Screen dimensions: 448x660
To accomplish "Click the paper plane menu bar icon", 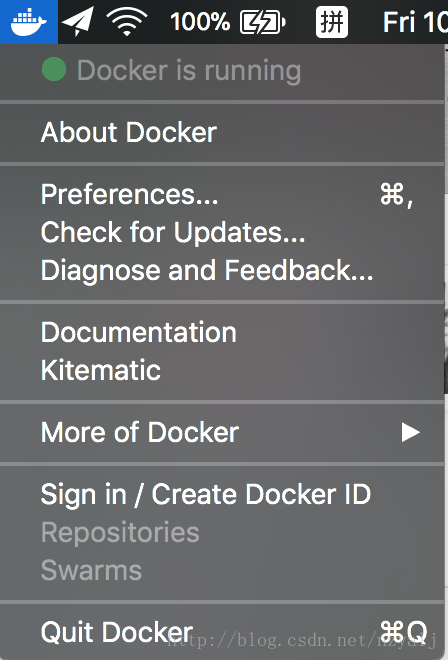I will 78,21.
